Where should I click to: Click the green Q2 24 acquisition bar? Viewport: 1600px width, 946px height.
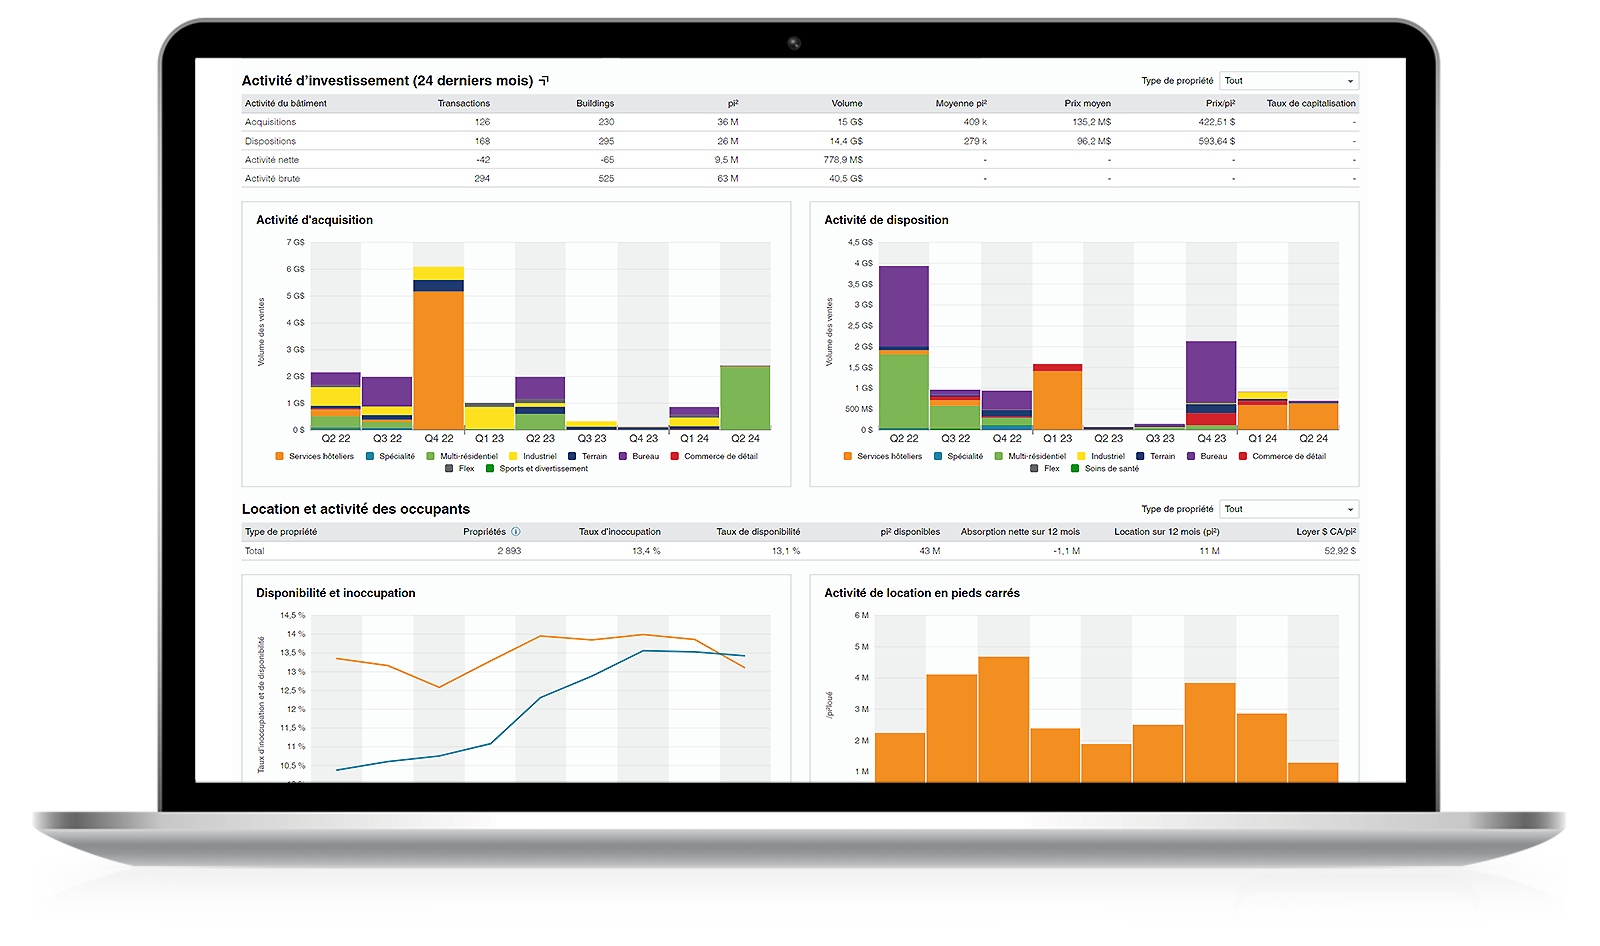pos(745,398)
